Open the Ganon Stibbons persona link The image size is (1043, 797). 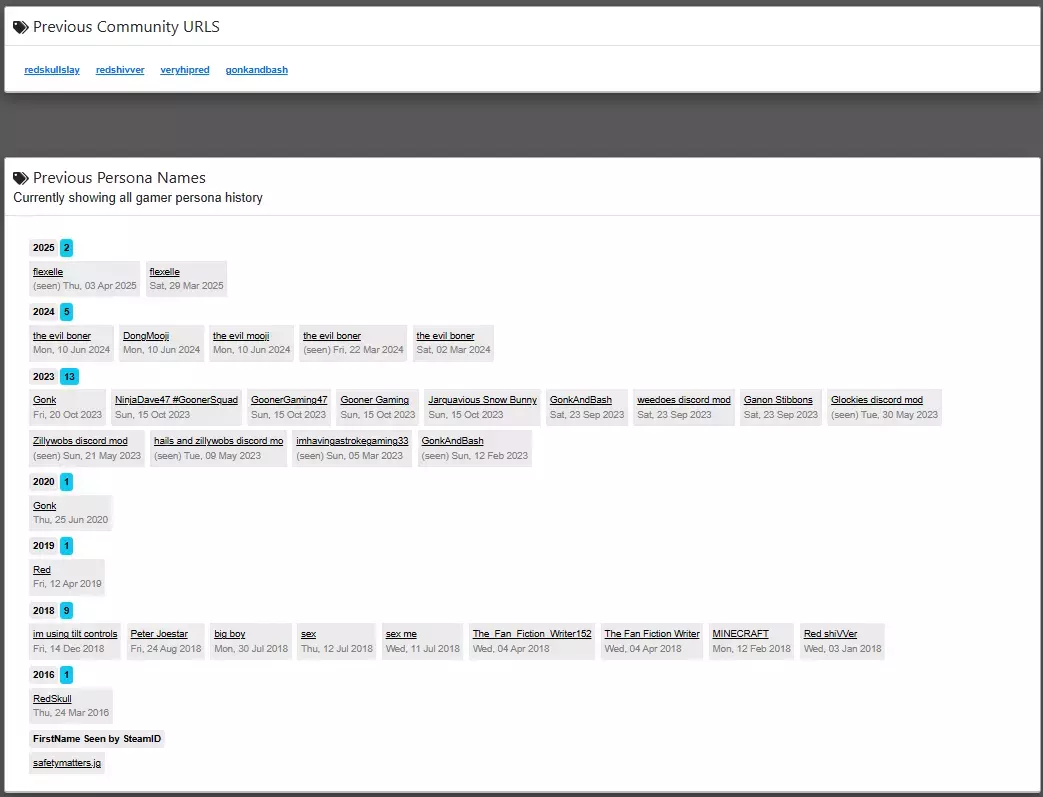point(778,400)
